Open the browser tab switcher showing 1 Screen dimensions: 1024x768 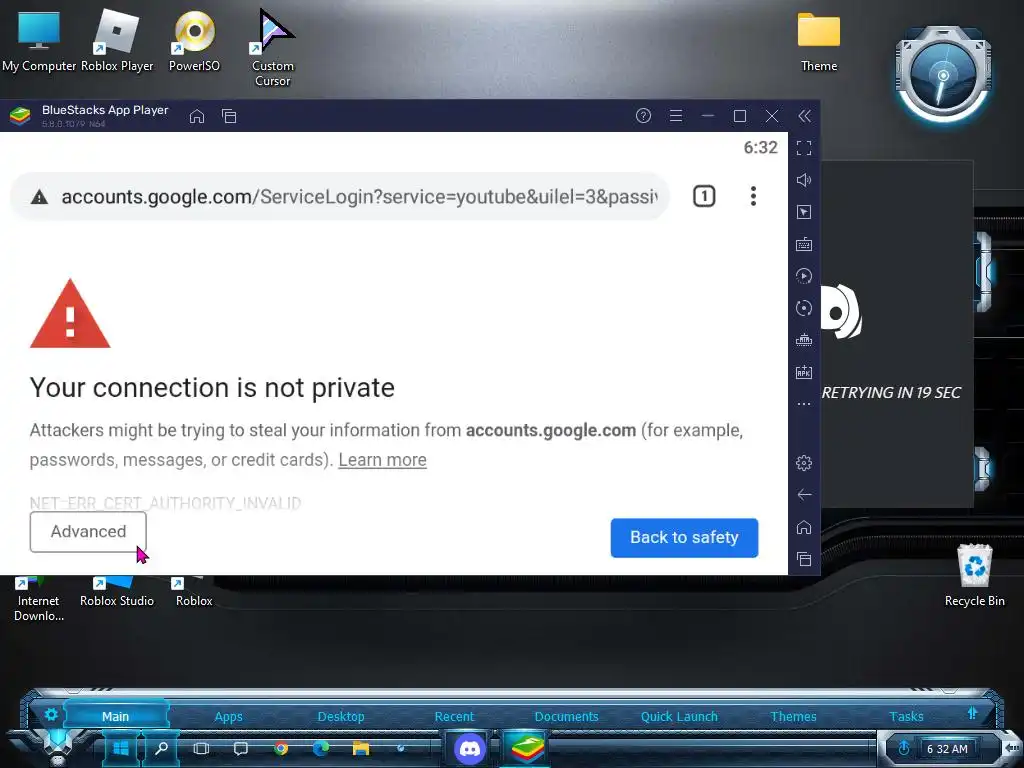pos(704,196)
